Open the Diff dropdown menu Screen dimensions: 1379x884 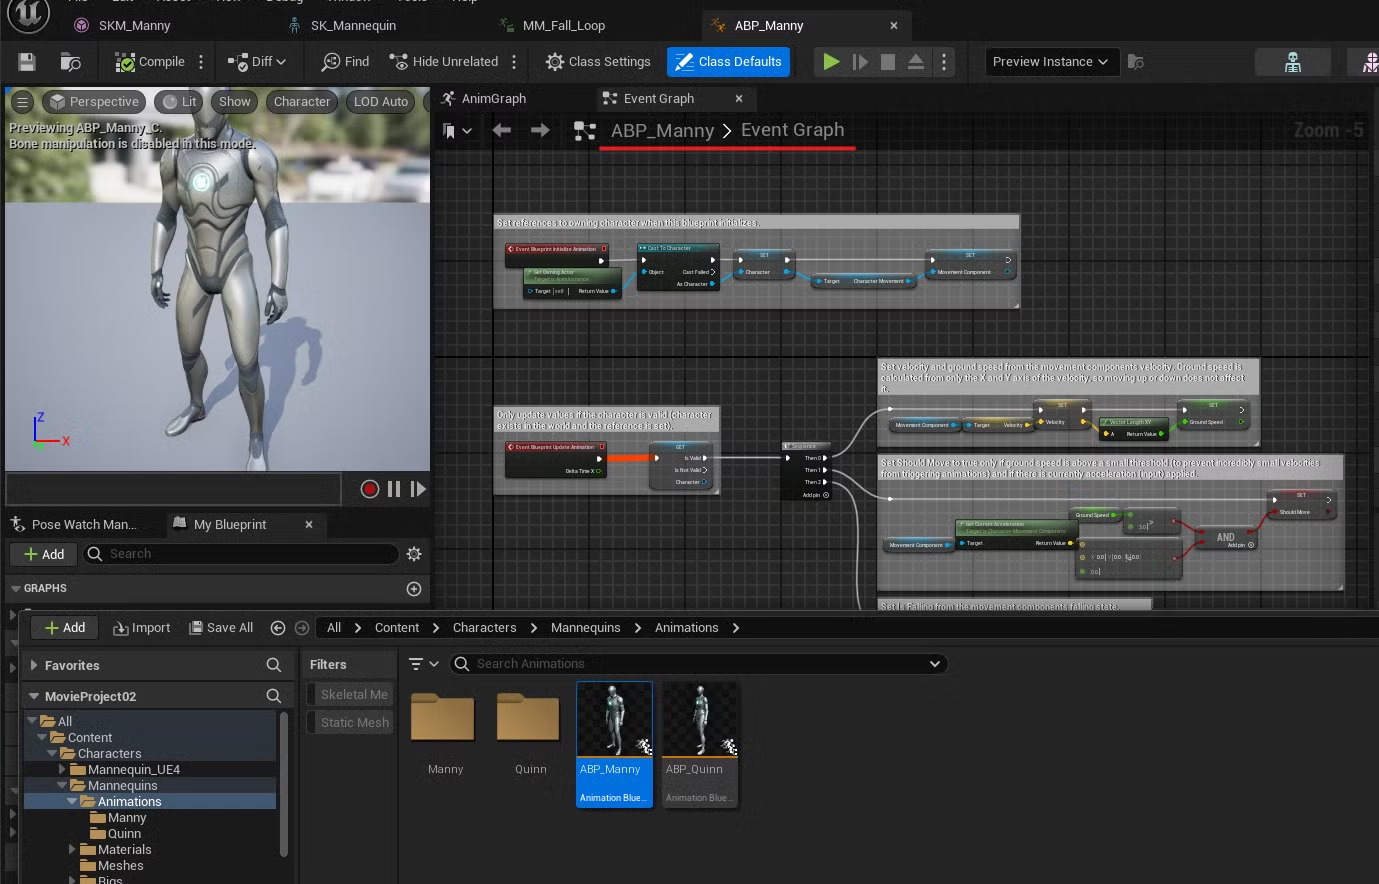click(257, 62)
